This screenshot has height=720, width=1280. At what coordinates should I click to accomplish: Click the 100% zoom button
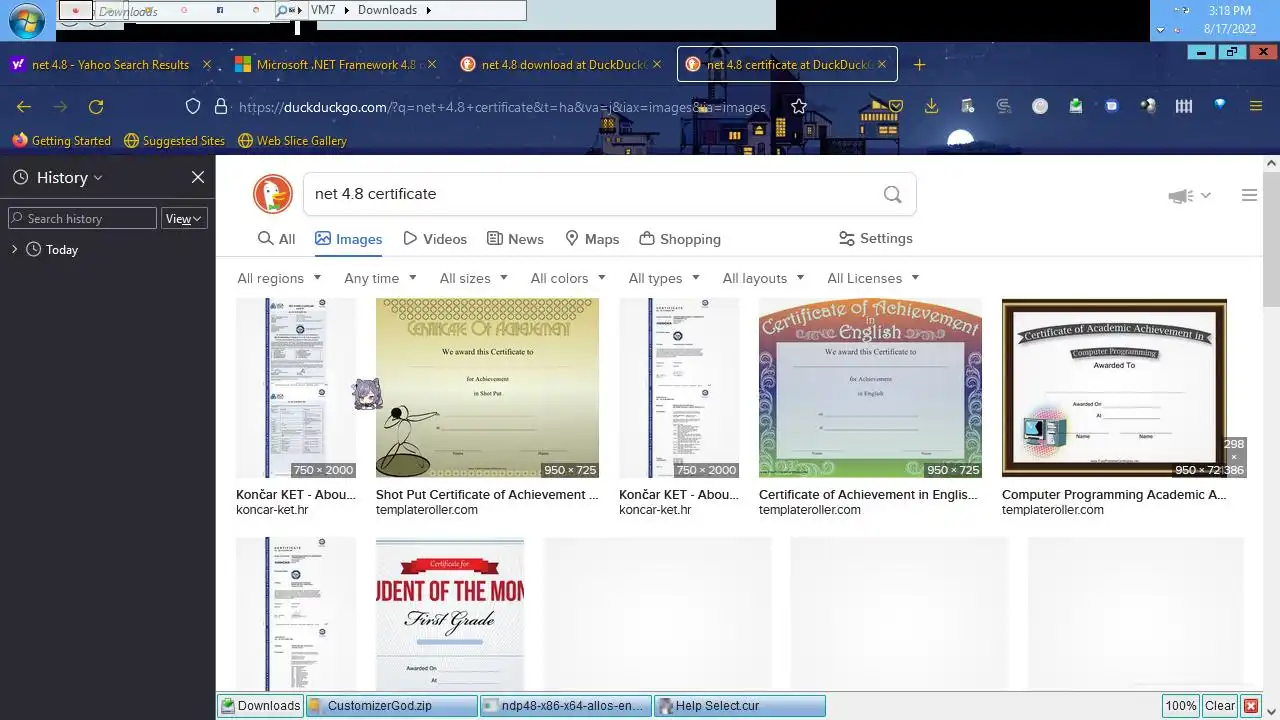click(1181, 706)
